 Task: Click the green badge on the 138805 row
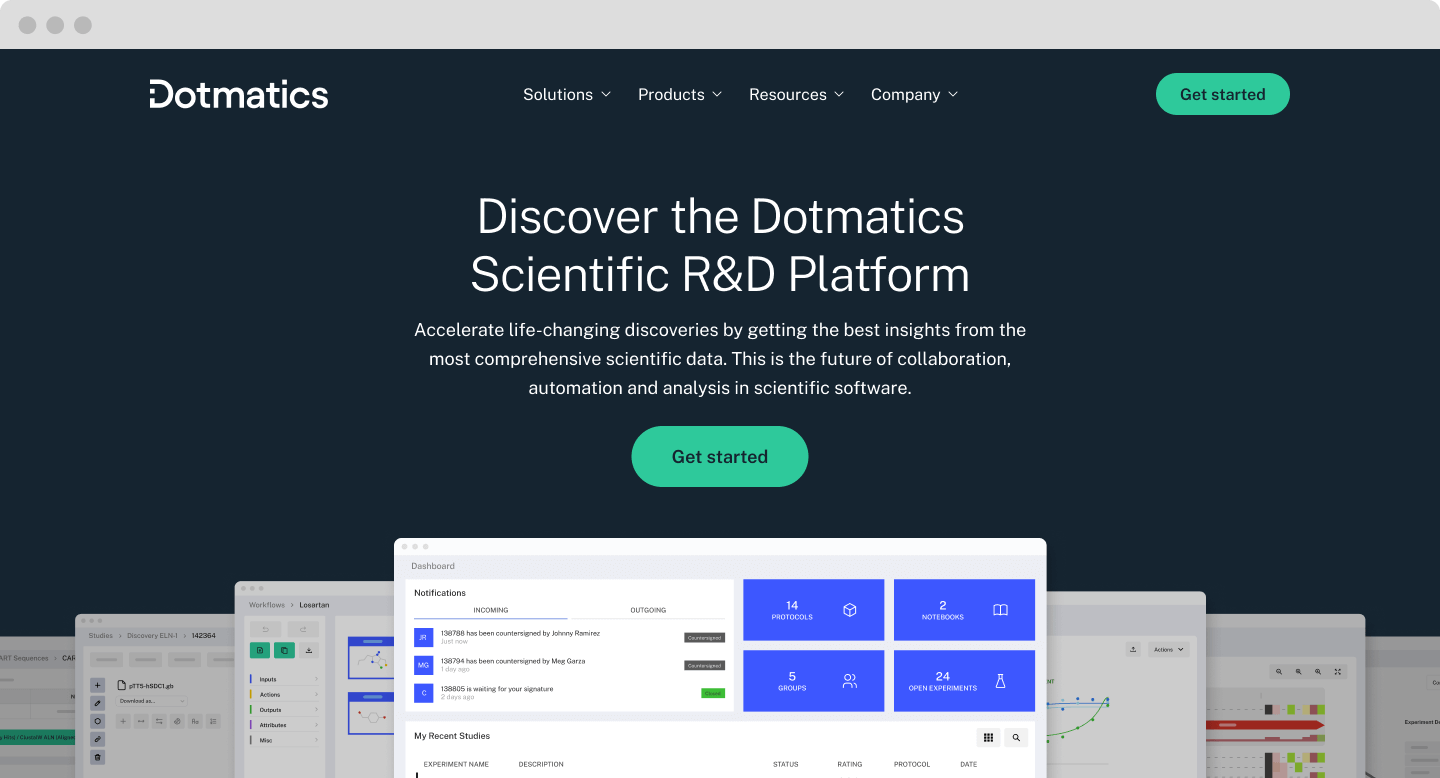click(x=713, y=692)
